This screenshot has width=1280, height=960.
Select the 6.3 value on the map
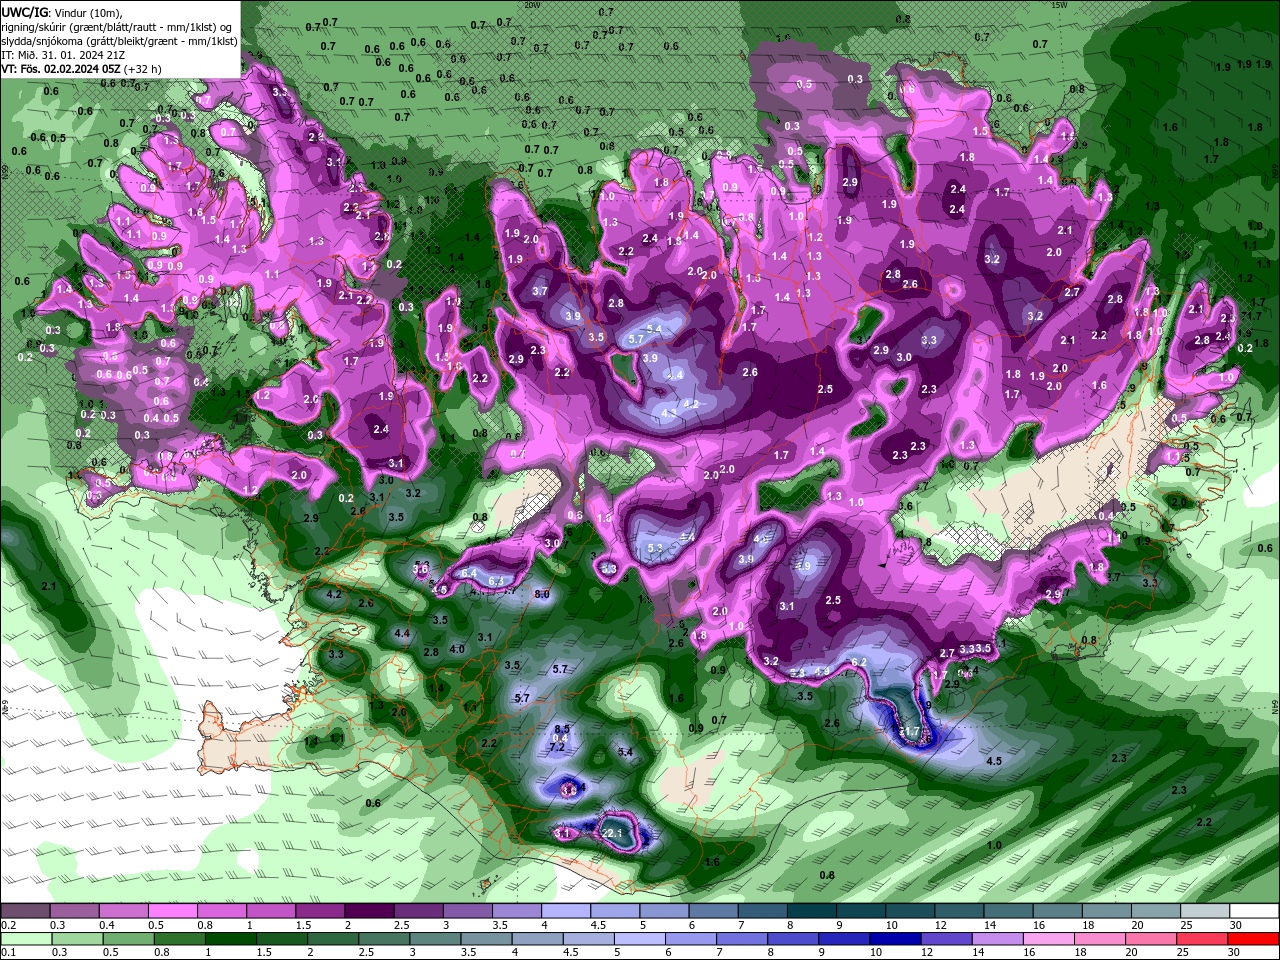point(495,581)
